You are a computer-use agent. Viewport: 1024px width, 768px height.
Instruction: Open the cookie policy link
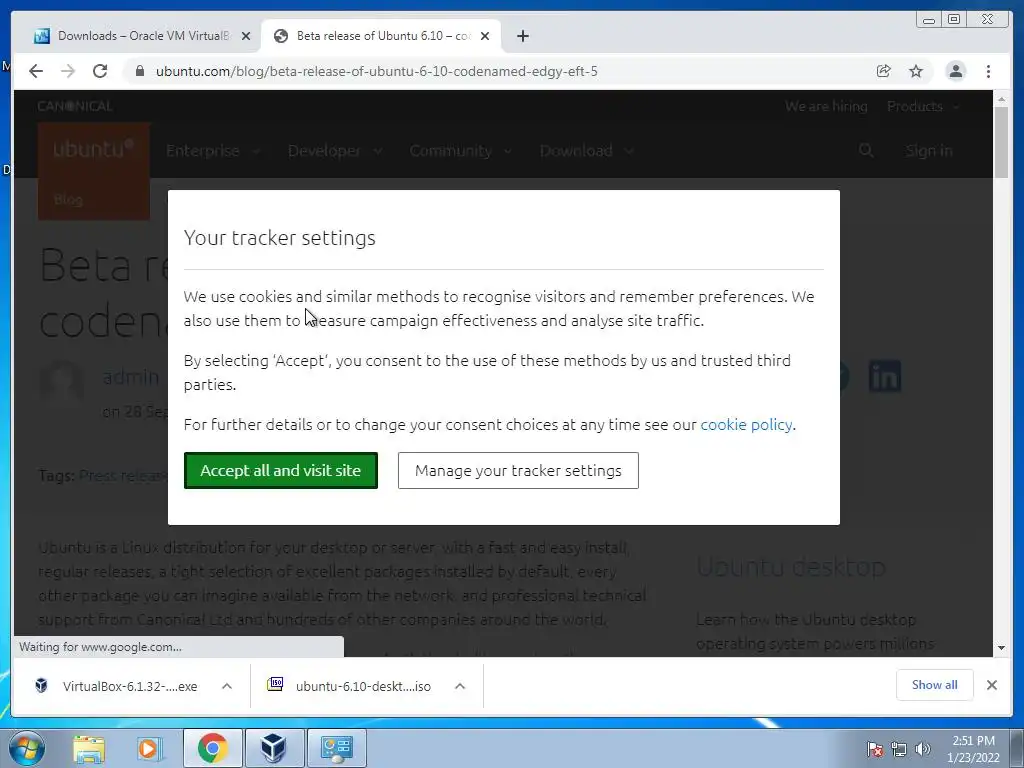click(x=746, y=424)
